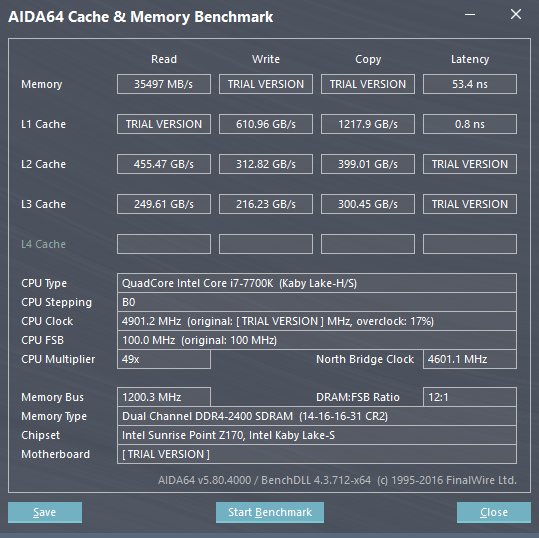Minimize the AIDA64 benchmark window
539x538 pixels.
click(x=470, y=15)
